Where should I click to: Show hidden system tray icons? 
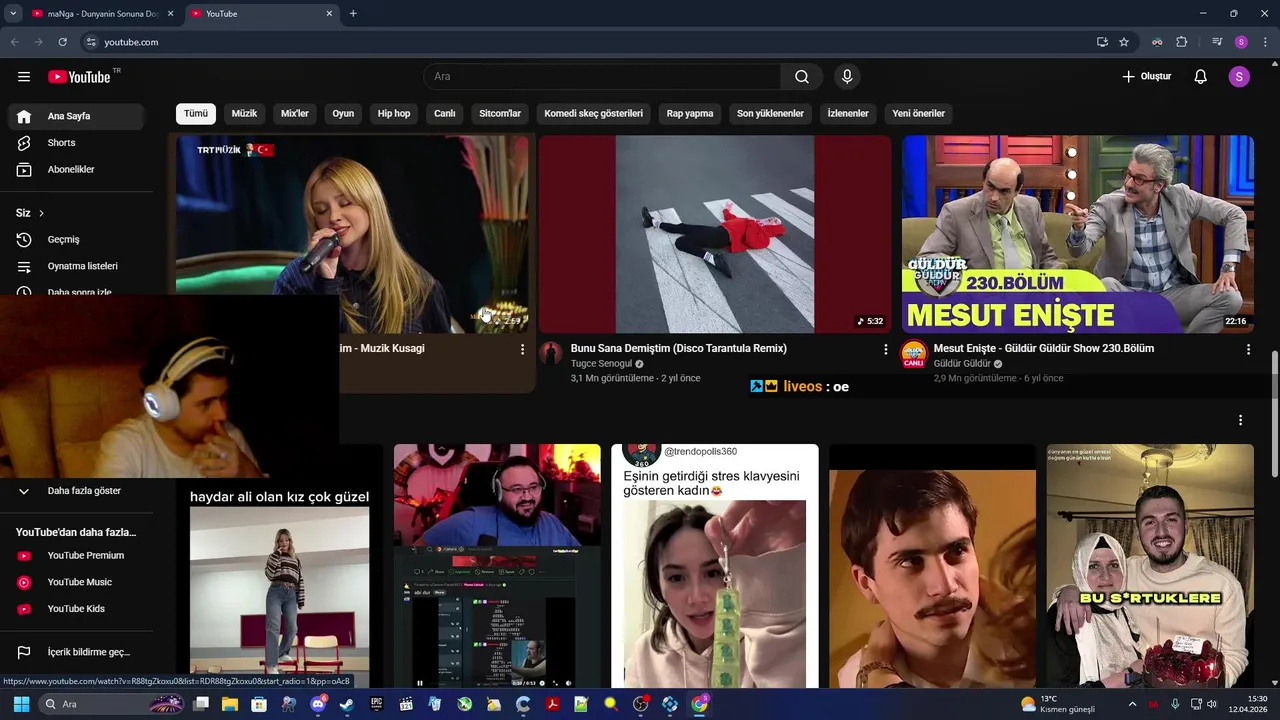[x=1132, y=704]
